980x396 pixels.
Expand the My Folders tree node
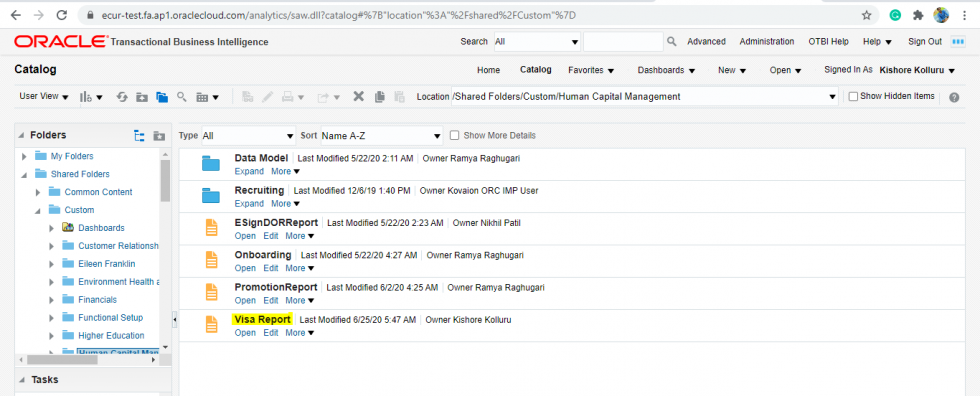pyautogui.click(x=24, y=156)
